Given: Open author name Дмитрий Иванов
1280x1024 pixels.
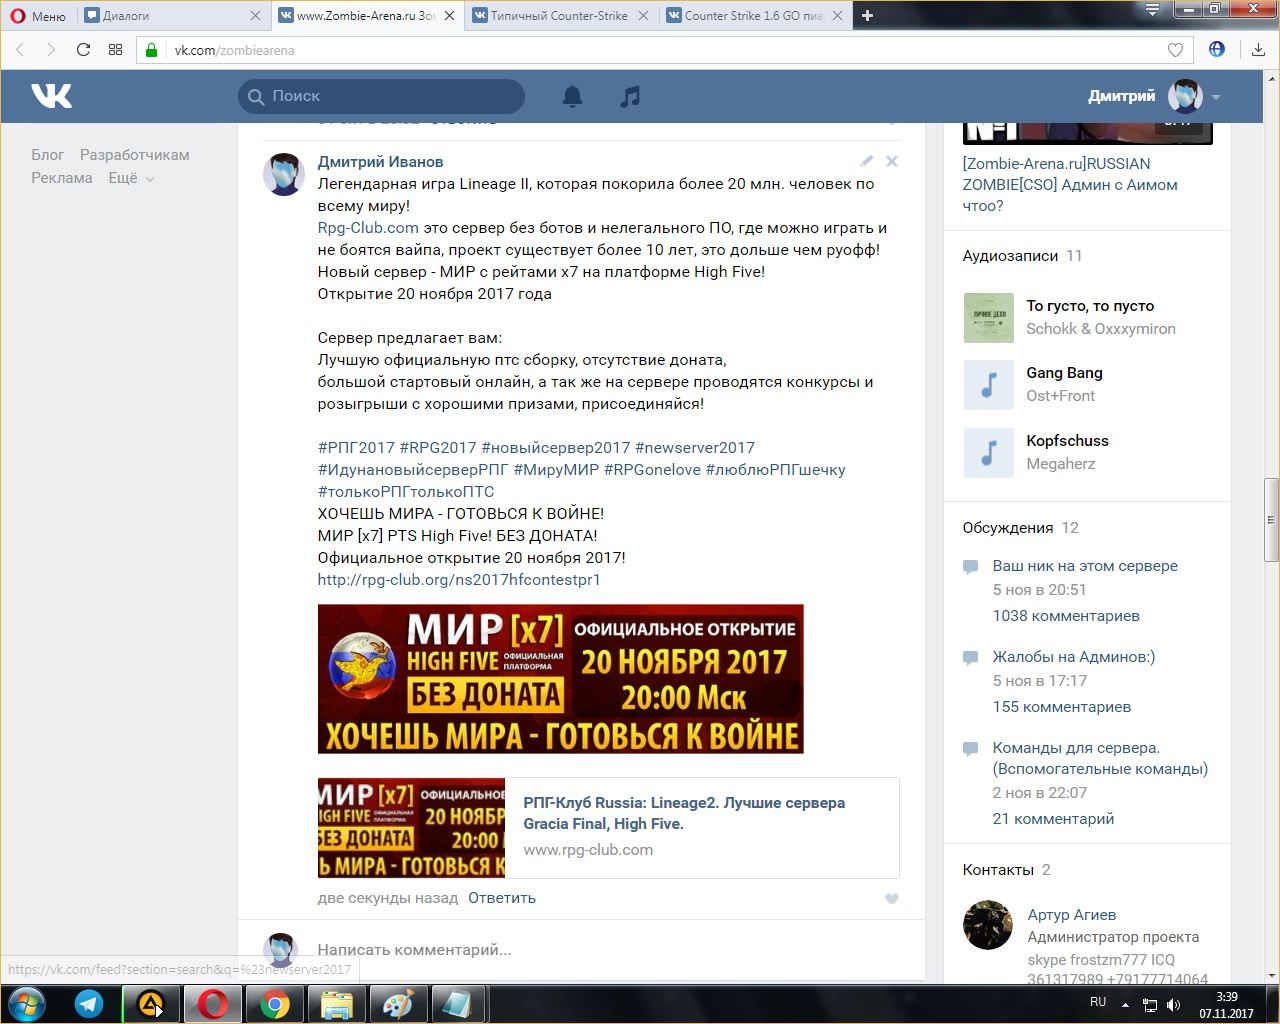Looking at the screenshot, I should click(x=380, y=162).
